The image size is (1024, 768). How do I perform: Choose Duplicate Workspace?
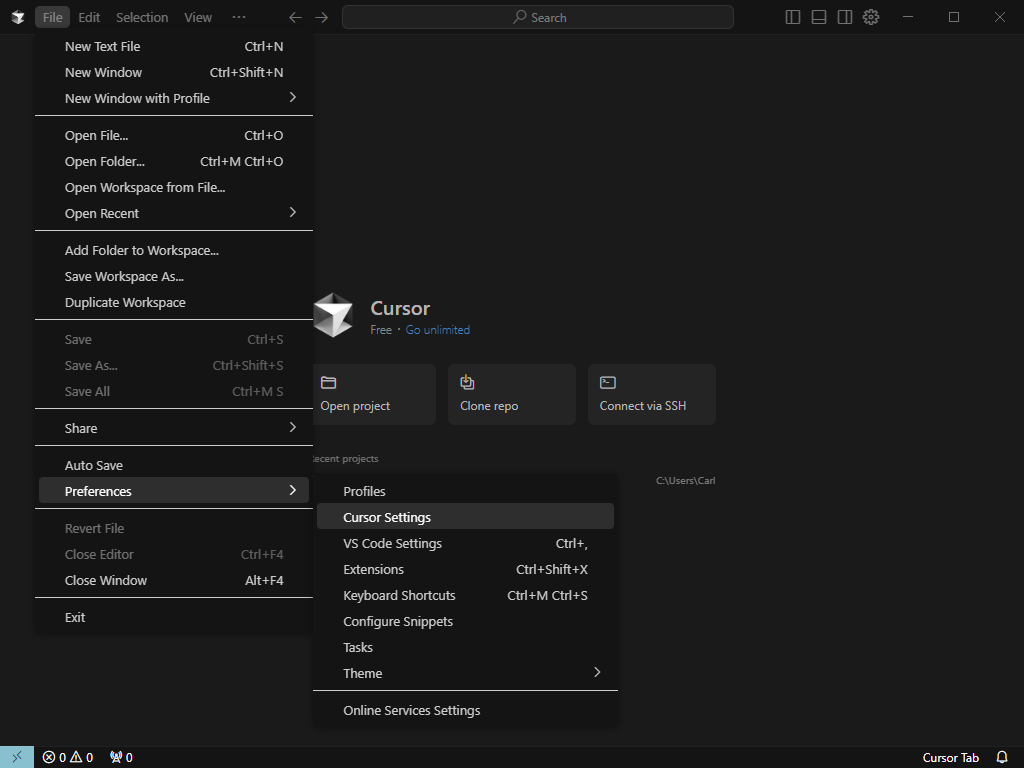[x=174, y=303]
